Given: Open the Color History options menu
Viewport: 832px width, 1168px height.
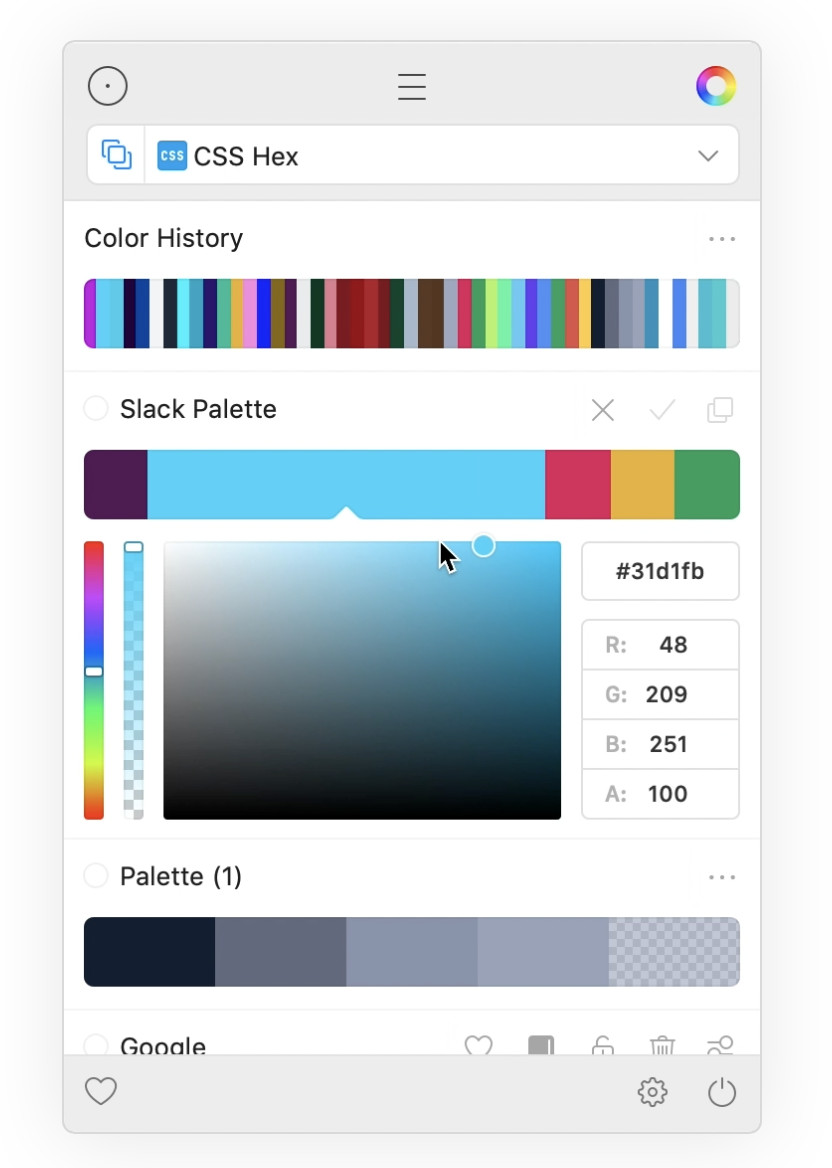Looking at the screenshot, I should click(x=722, y=239).
